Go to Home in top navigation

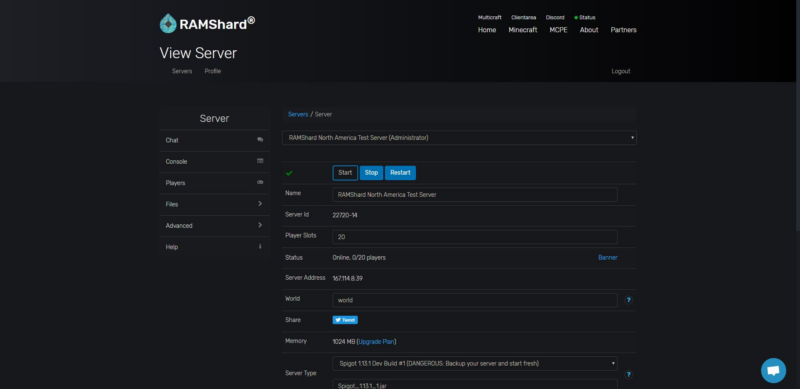[x=487, y=30]
